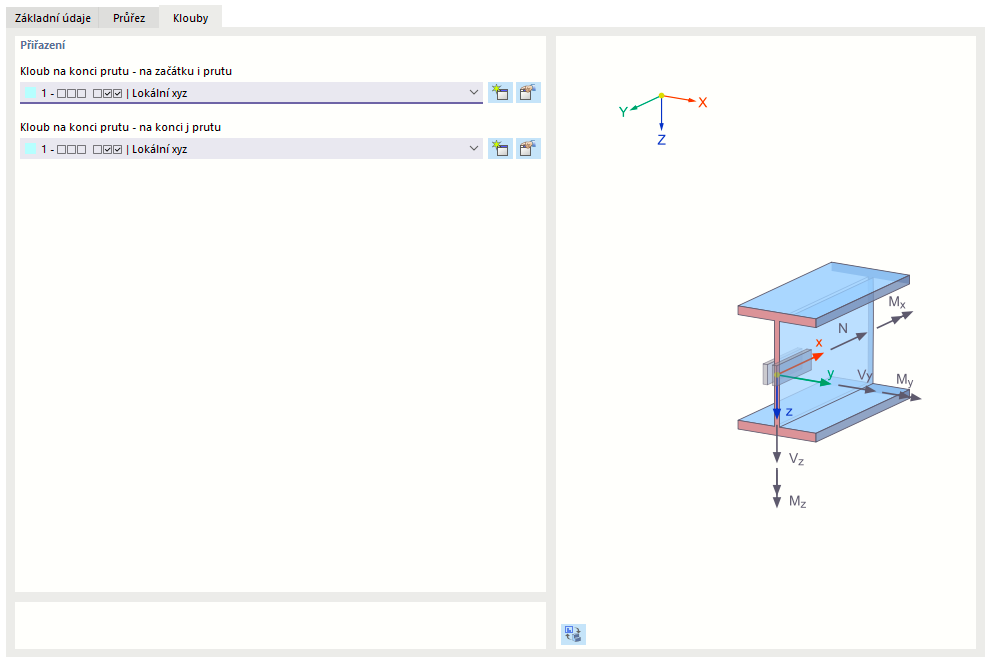Click the view settings icon below the preview

573,633
